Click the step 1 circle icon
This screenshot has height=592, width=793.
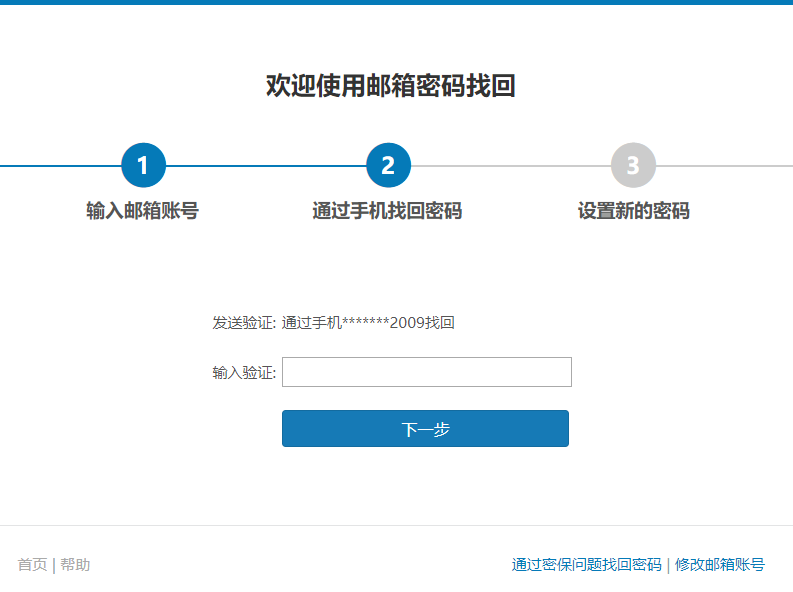(143, 165)
